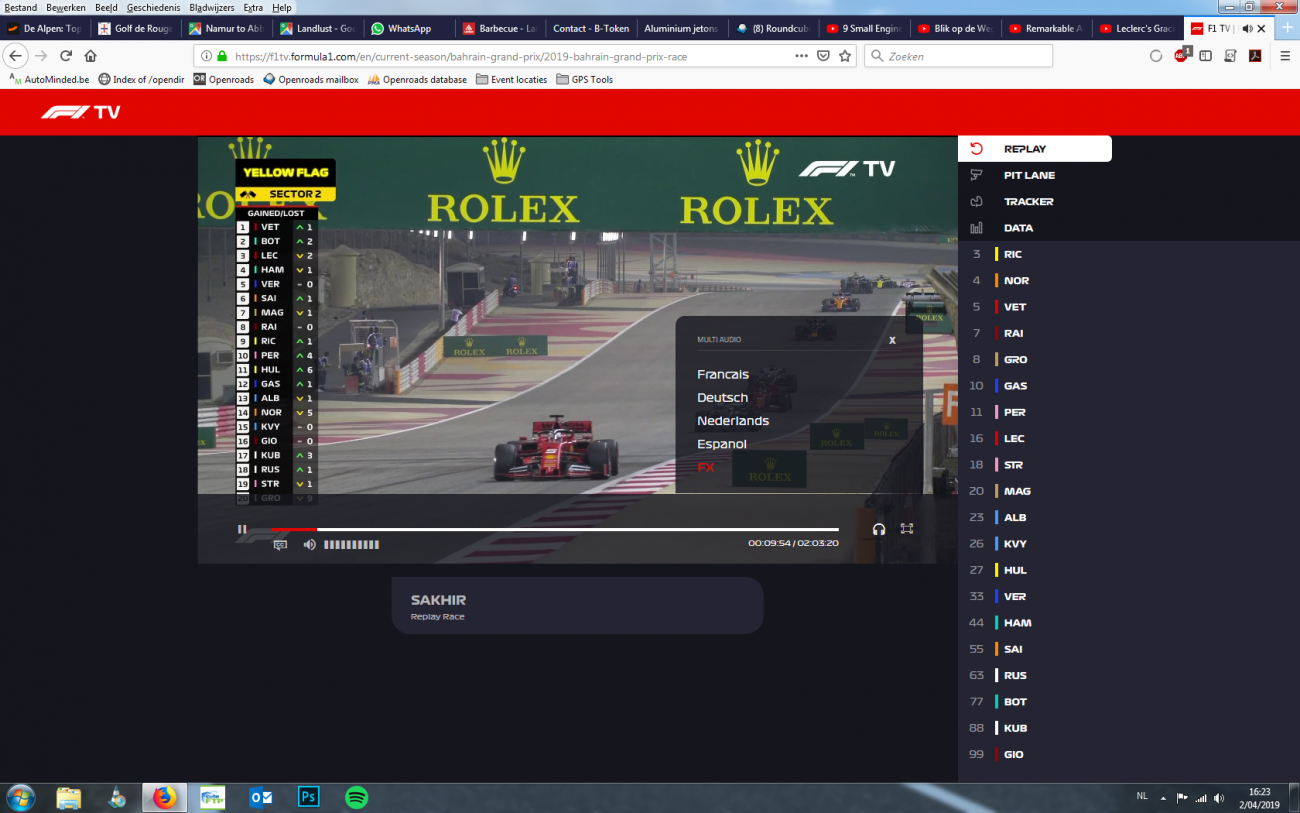1300x813 pixels.
Task: Open Photoshop from the taskbar
Action: pyautogui.click(x=309, y=797)
